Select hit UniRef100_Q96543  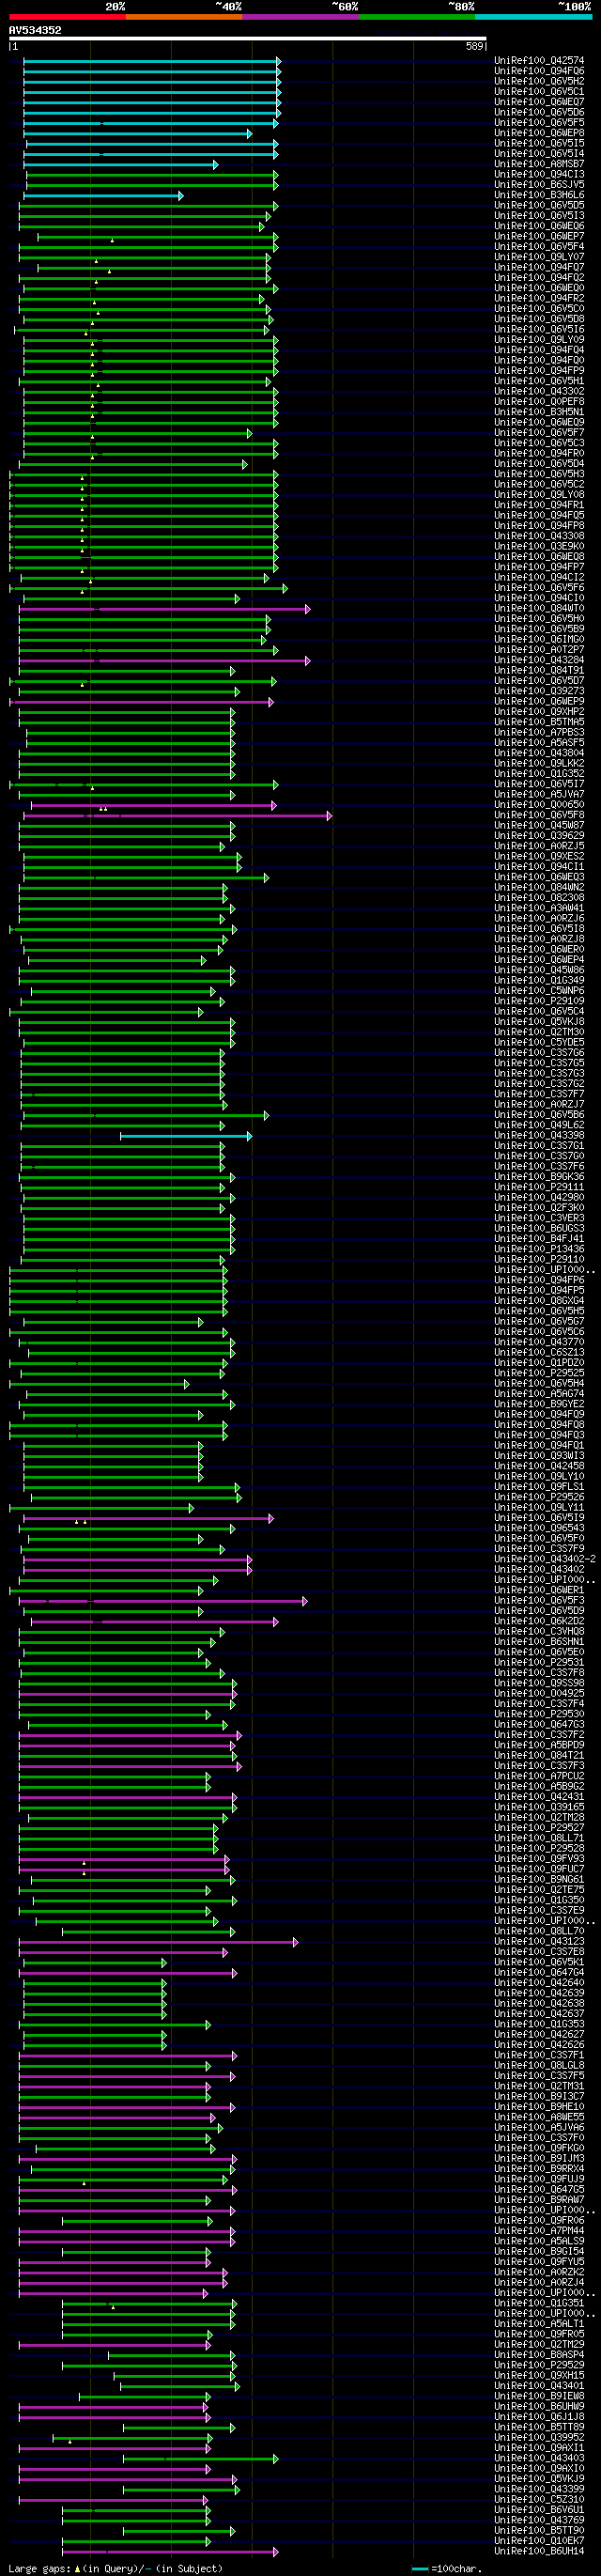540,1528
